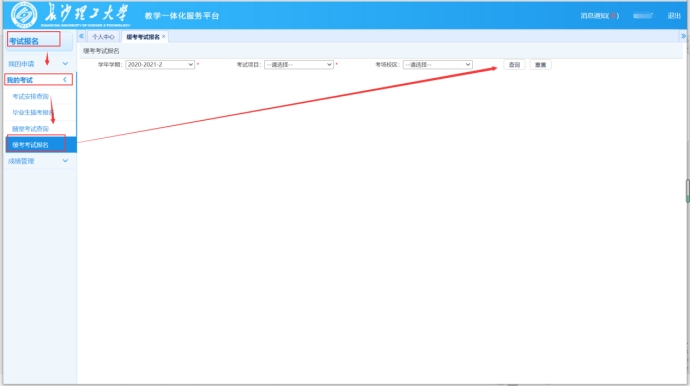Click the right-side vertical scrollbar thumb
The image size is (691, 386).
[x=687, y=191]
